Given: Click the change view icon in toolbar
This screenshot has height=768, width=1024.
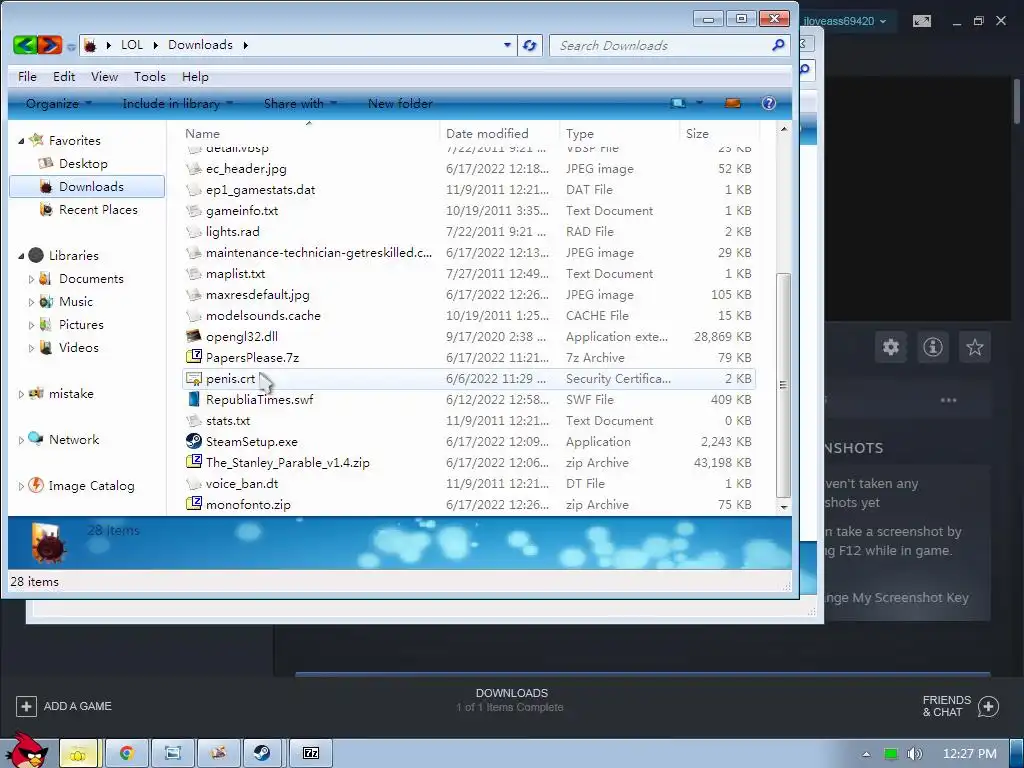Looking at the screenshot, I should 679,103.
